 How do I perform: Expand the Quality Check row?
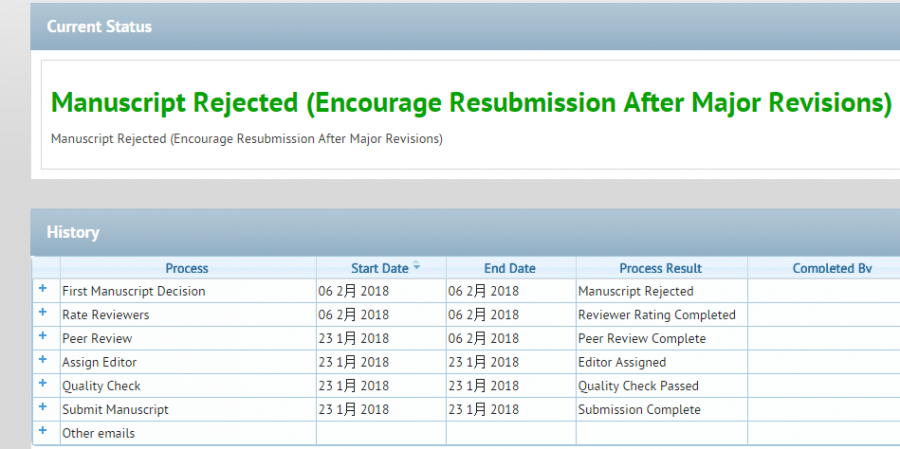point(43,385)
